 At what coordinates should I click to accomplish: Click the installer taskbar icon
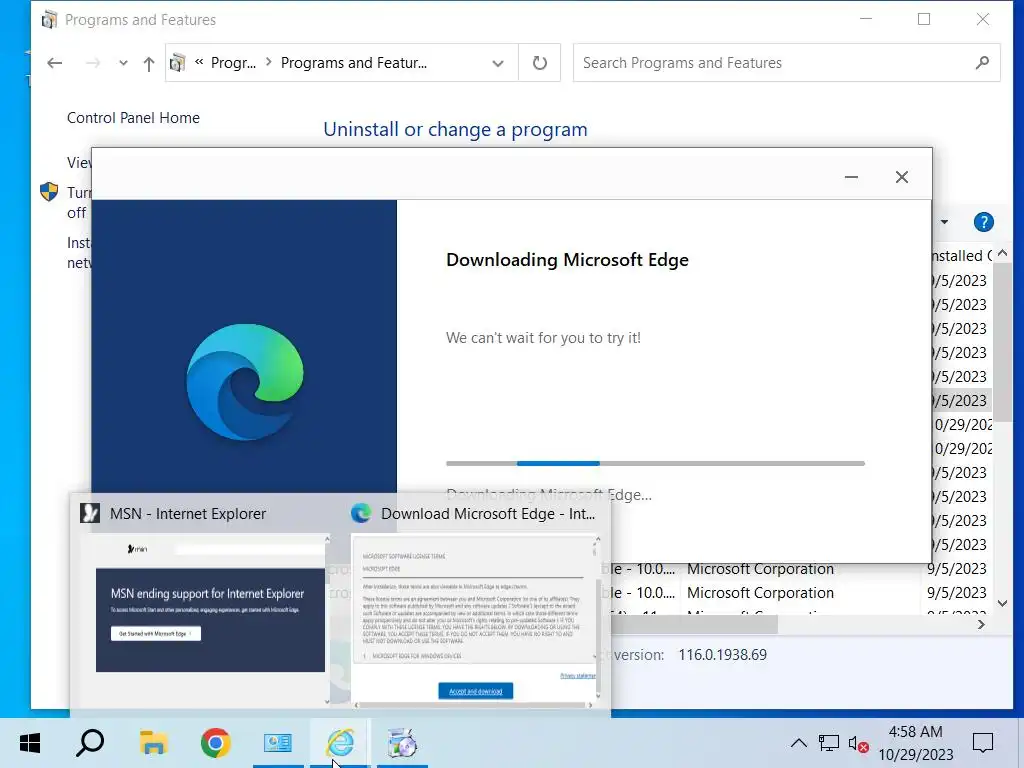click(402, 743)
